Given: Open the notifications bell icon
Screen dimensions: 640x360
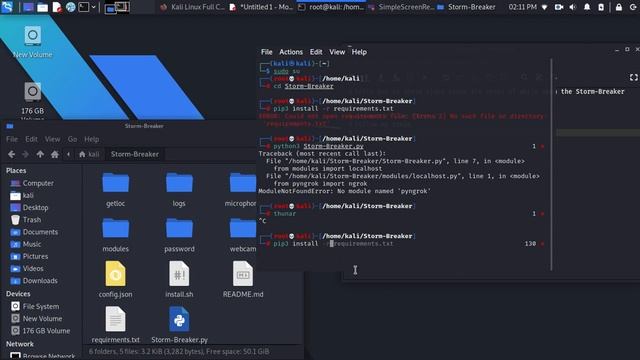Looking at the screenshot, I should (x=587, y=7).
